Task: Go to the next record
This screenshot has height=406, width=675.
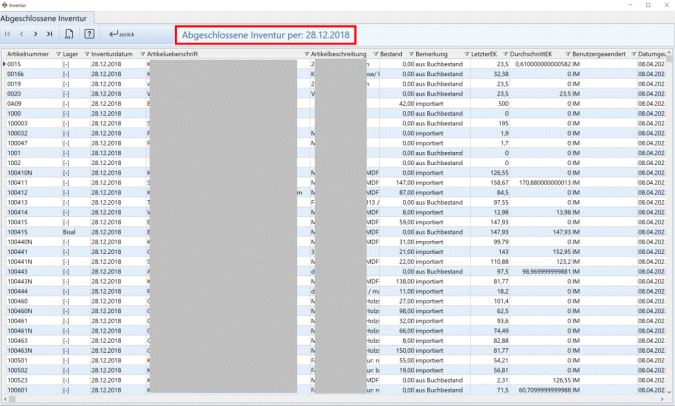Action: (36, 34)
